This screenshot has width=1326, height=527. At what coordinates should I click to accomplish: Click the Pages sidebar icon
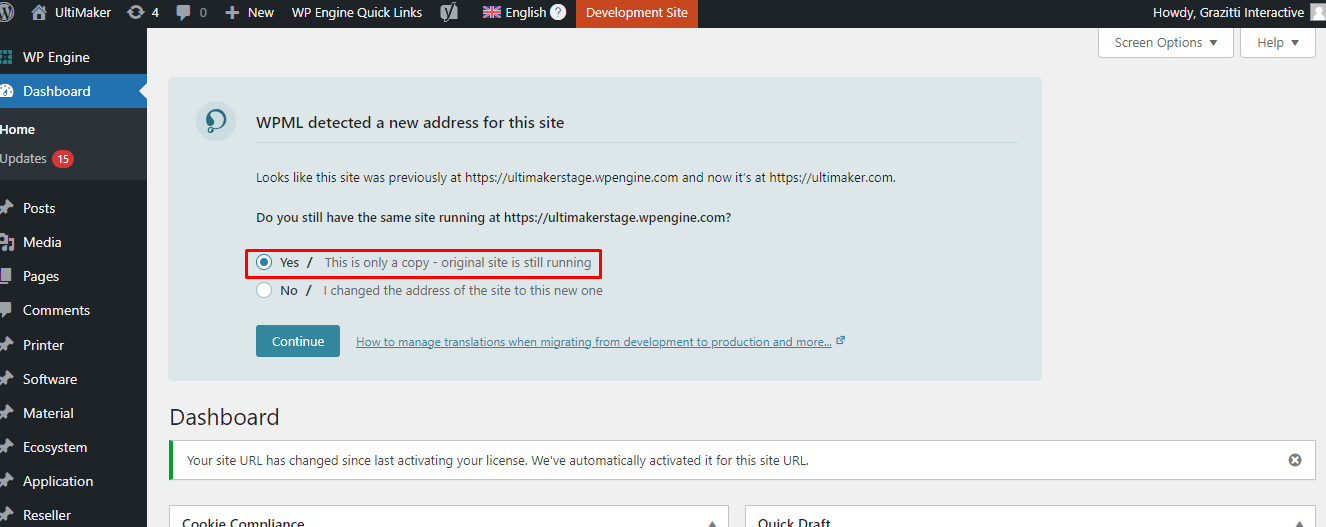pyautogui.click(x=6, y=276)
